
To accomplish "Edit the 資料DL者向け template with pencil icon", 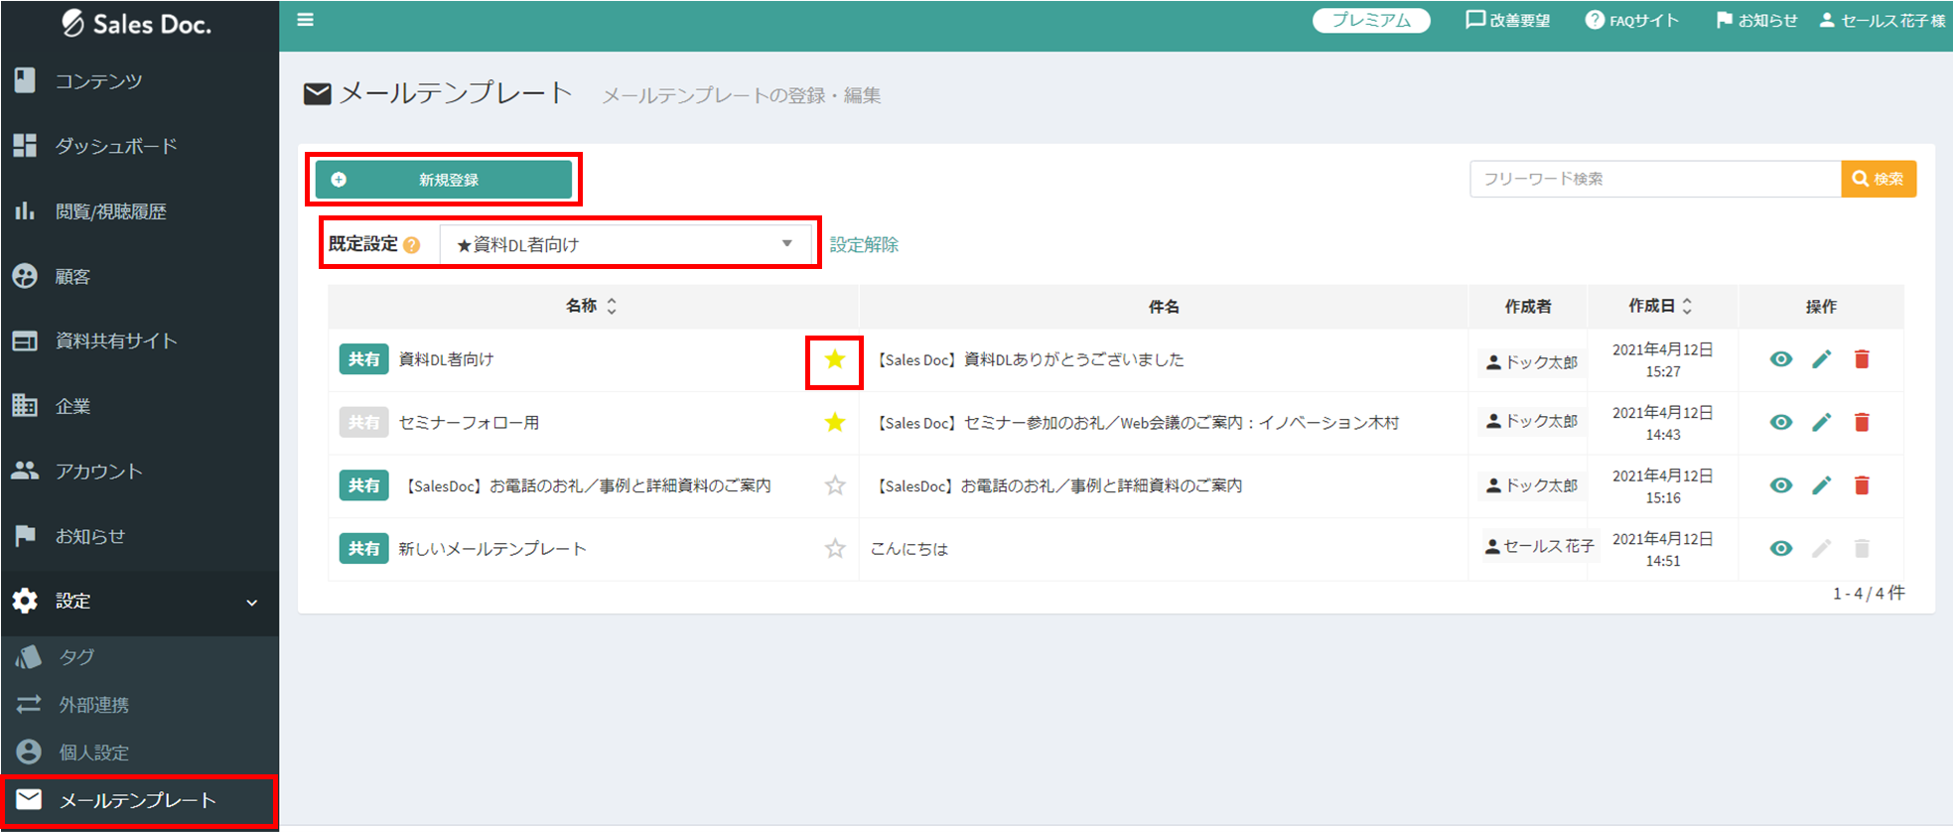I will [x=1821, y=359].
